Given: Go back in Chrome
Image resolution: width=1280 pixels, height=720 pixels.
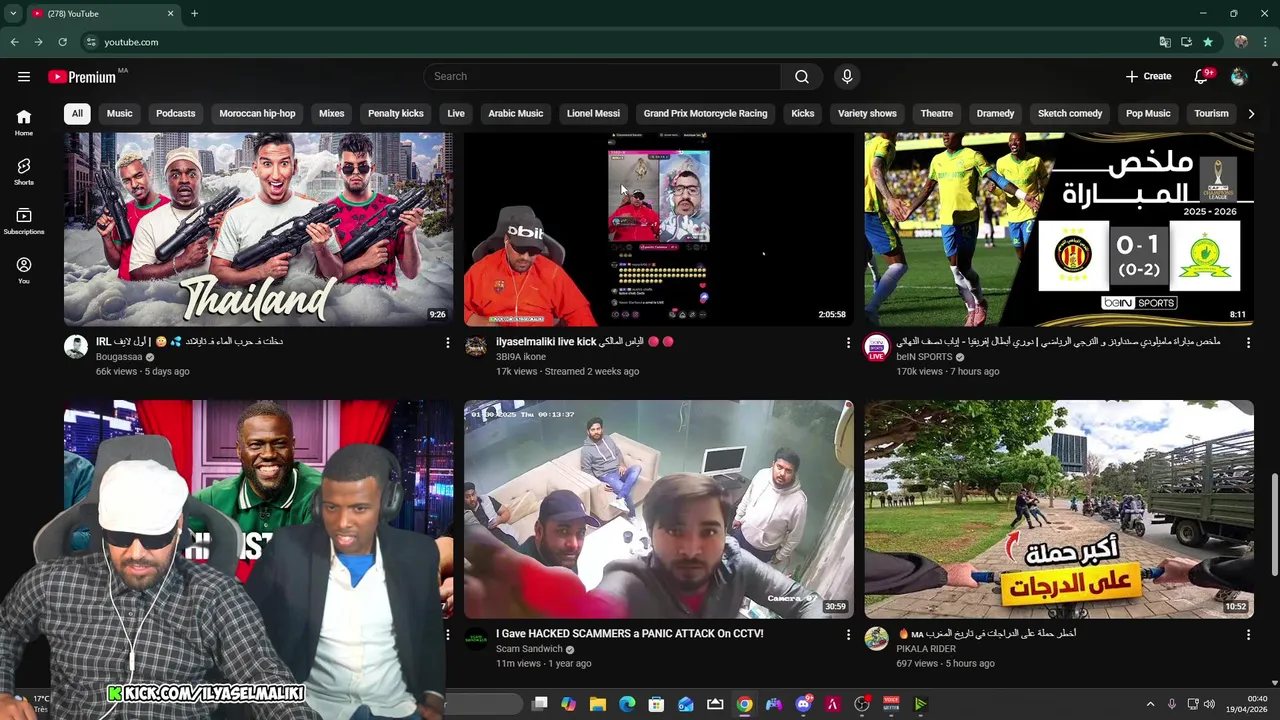Looking at the screenshot, I should tap(14, 42).
